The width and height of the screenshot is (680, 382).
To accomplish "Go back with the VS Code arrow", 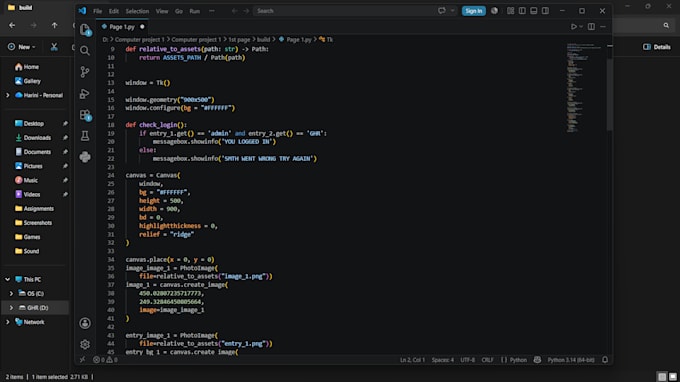I will (235, 11).
